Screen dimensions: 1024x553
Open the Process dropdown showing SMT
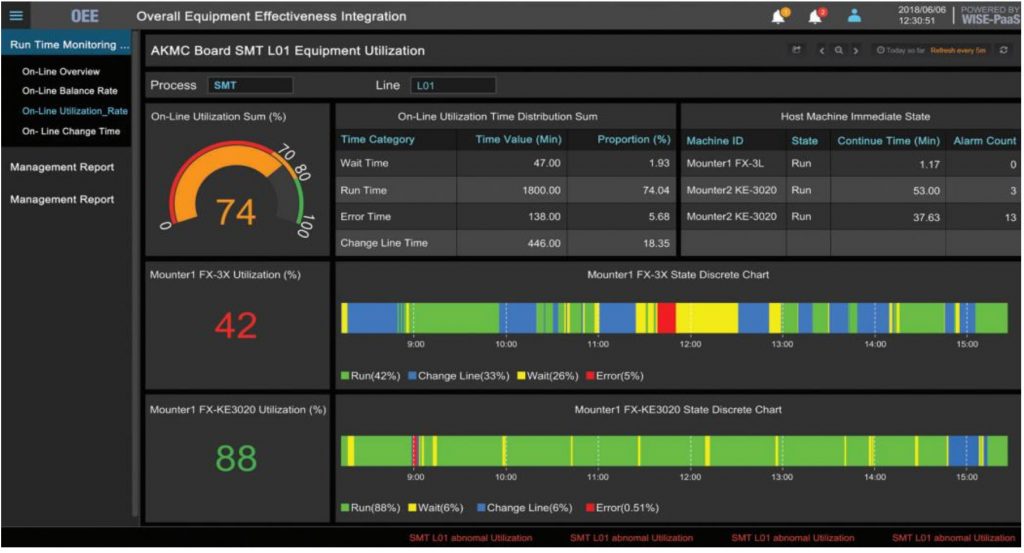pyautogui.click(x=250, y=86)
